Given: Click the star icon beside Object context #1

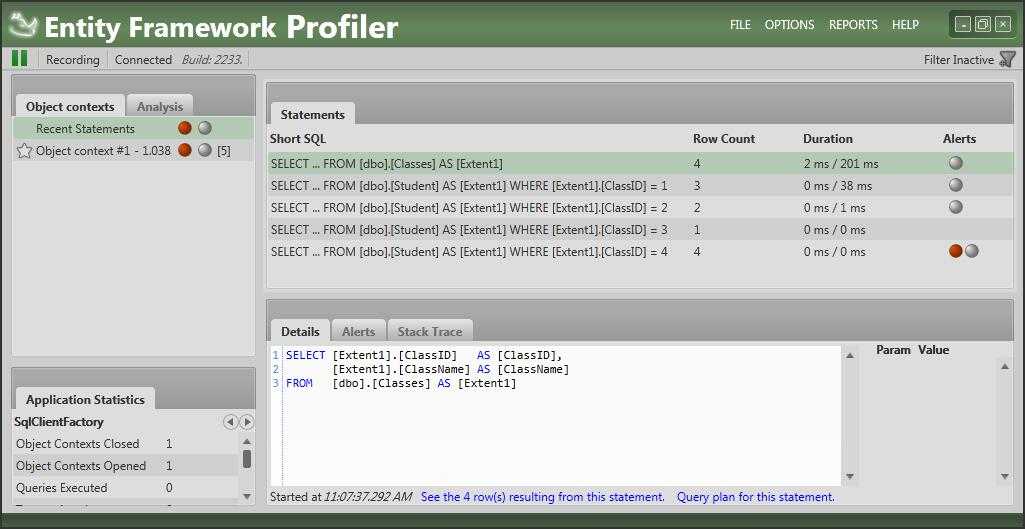Looking at the screenshot, I should tap(24, 151).
